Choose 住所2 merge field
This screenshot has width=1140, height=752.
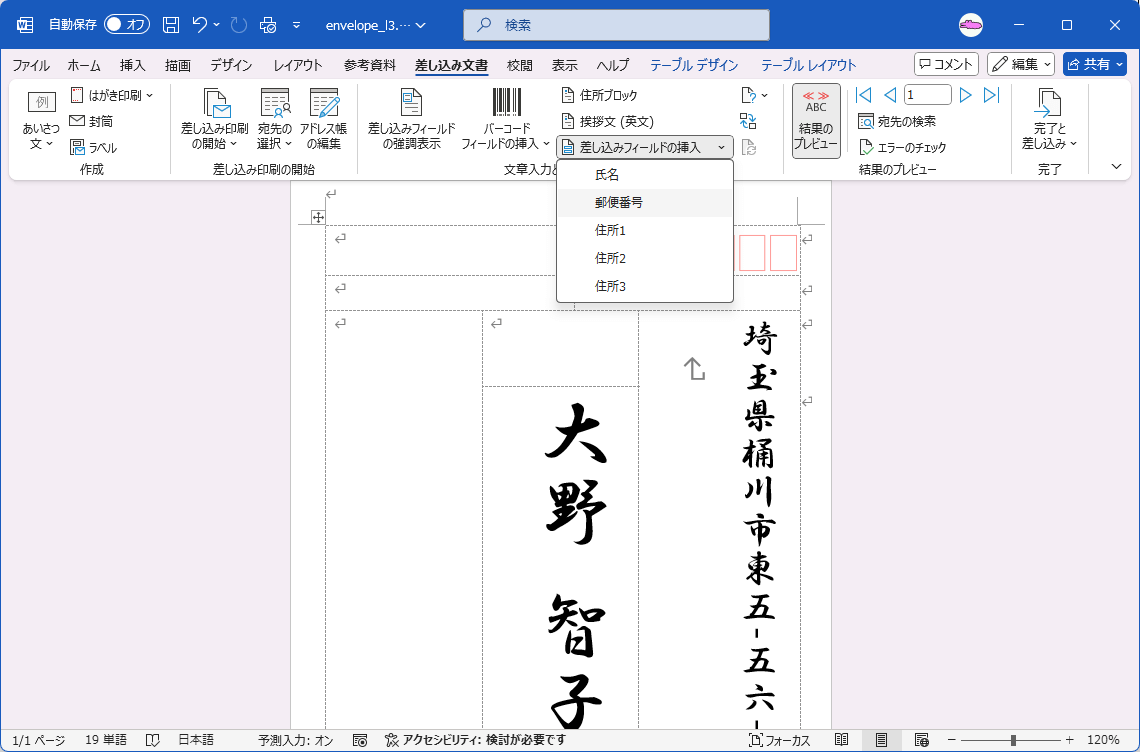[645, 258]
